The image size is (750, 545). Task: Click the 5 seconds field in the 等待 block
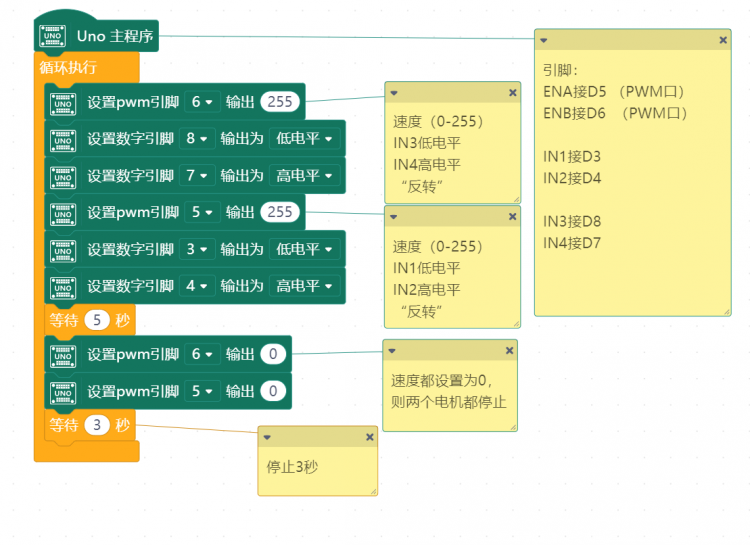97,320
